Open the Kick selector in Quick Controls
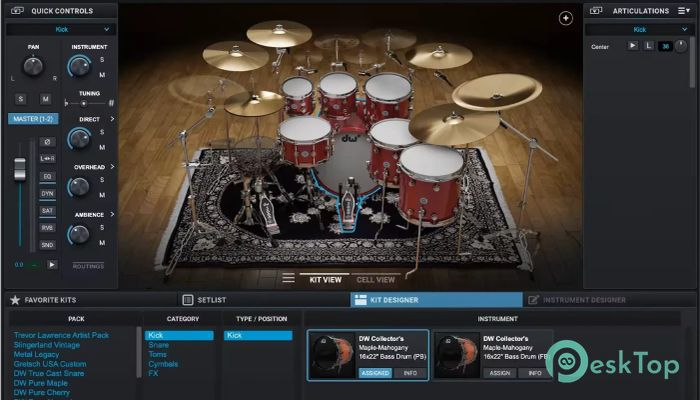 tap(62, 29)
